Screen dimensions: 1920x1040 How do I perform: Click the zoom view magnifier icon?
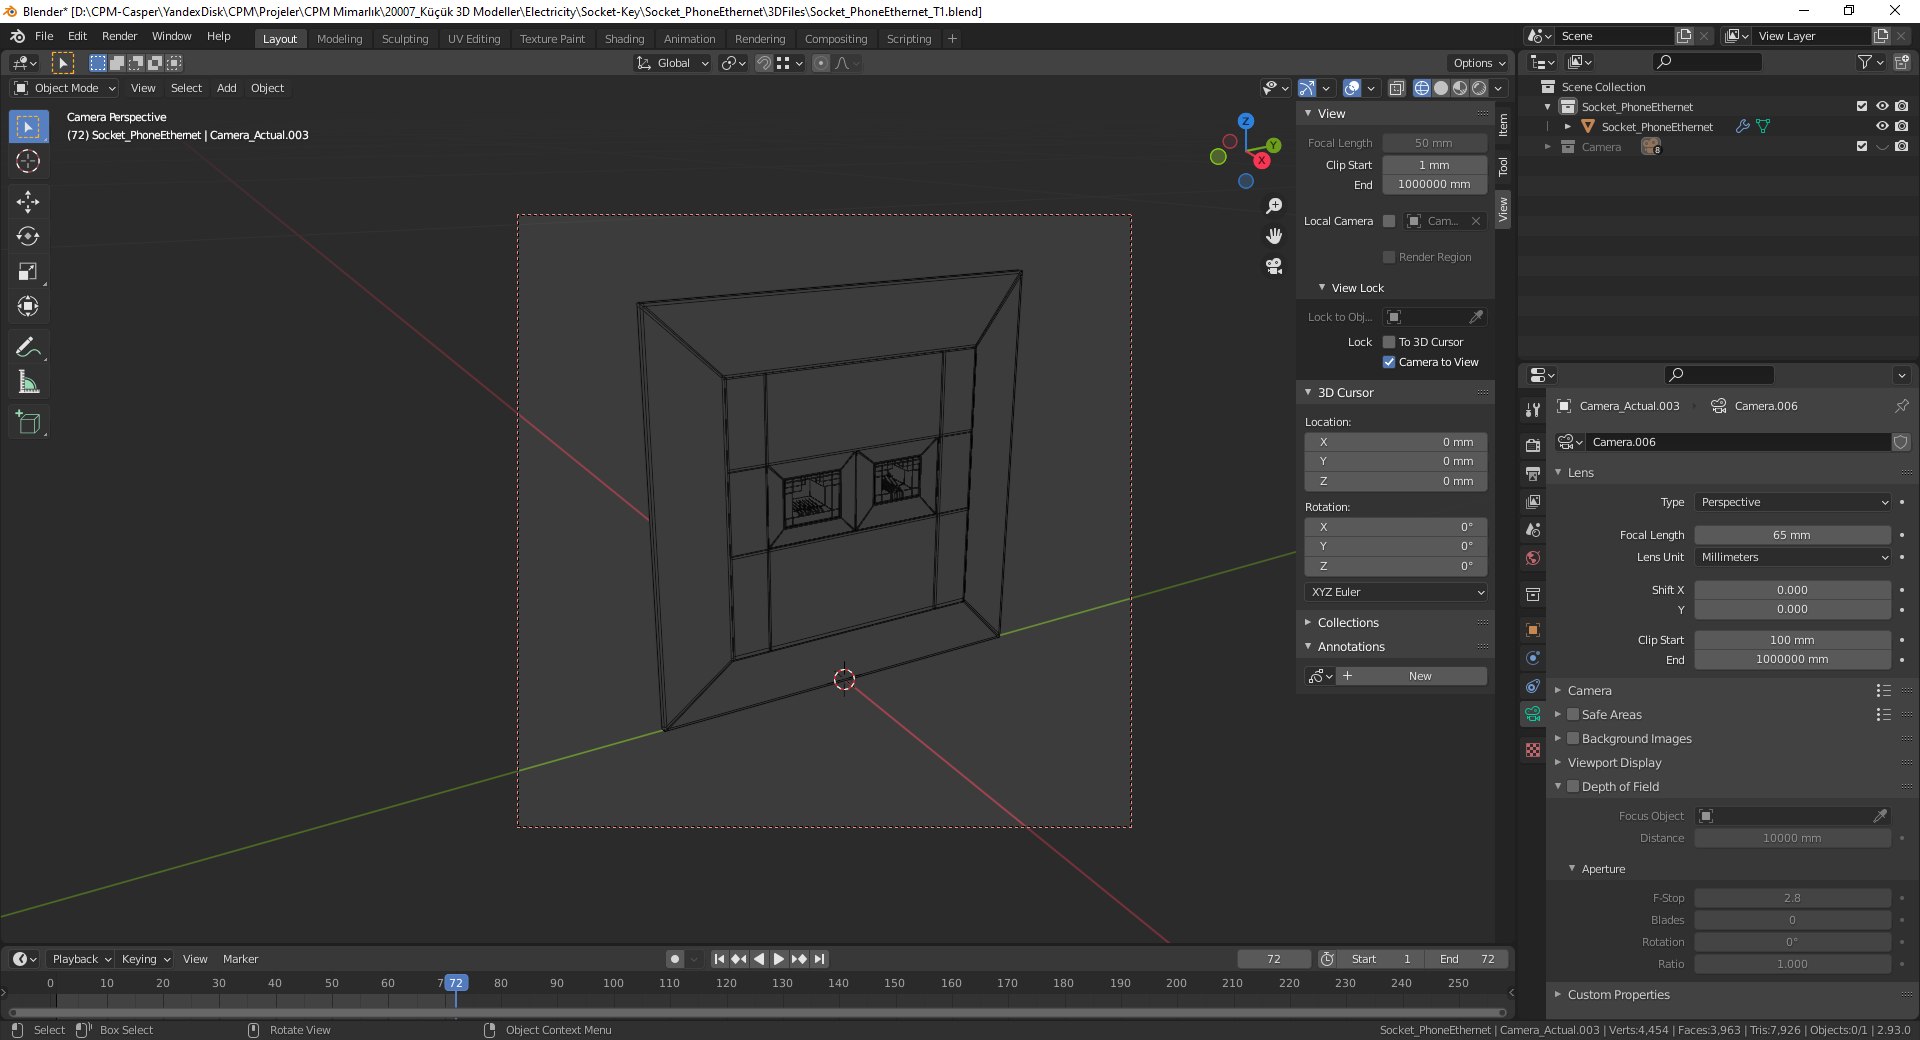pyautogui.click(x=1274, y=206)
